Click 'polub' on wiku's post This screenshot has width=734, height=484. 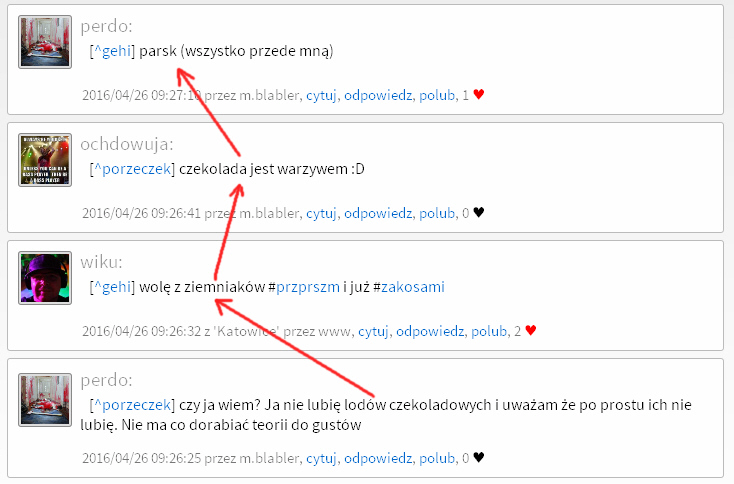coord(489,331)
